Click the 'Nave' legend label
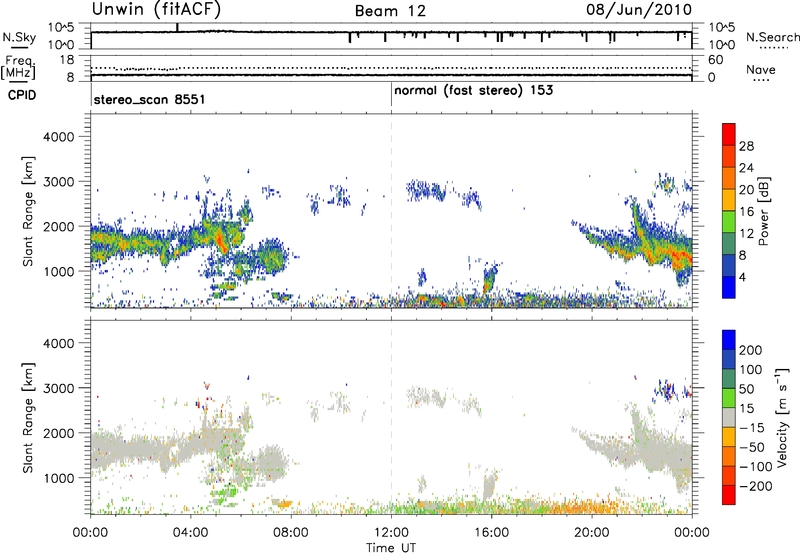The width and height of the screenshot is (800, 554). [x=761, y=69]
